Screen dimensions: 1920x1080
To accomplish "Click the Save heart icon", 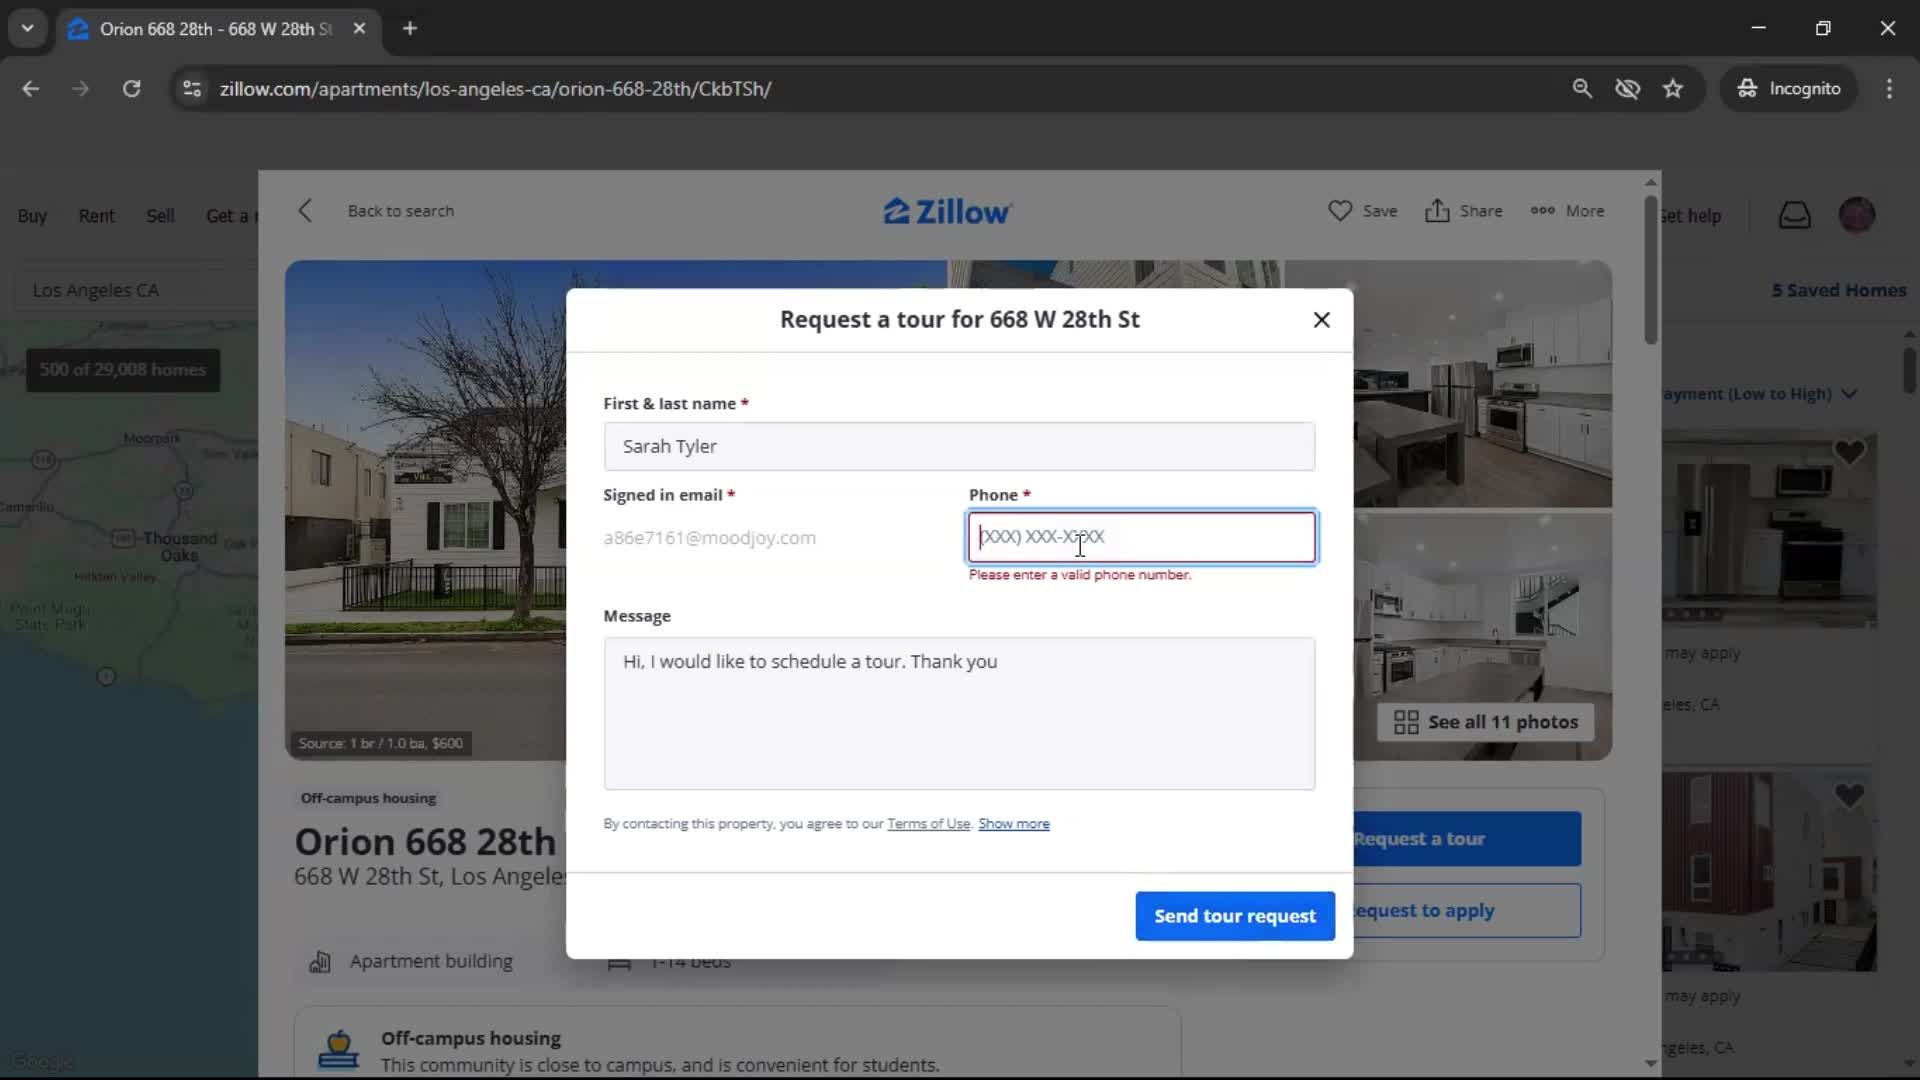I will [x=1340, y=211].
